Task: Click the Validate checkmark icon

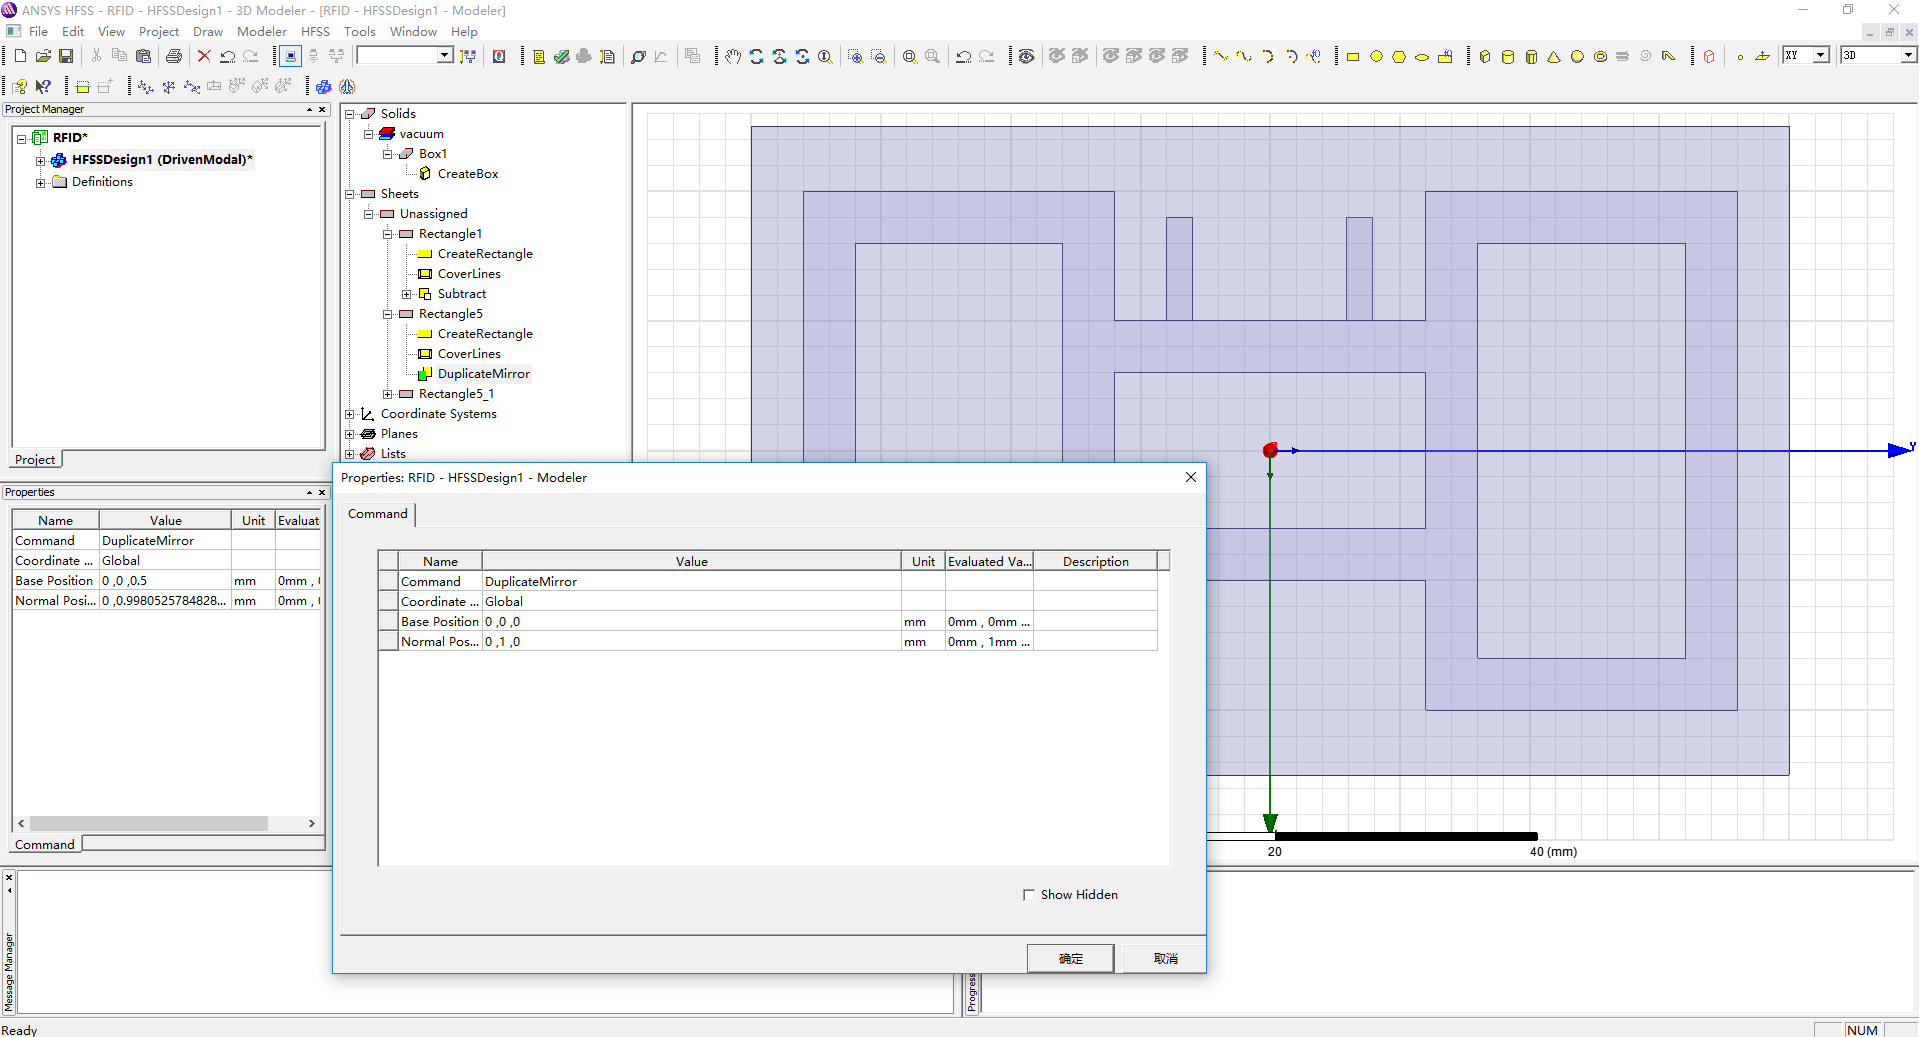Action: coord(561,57)
